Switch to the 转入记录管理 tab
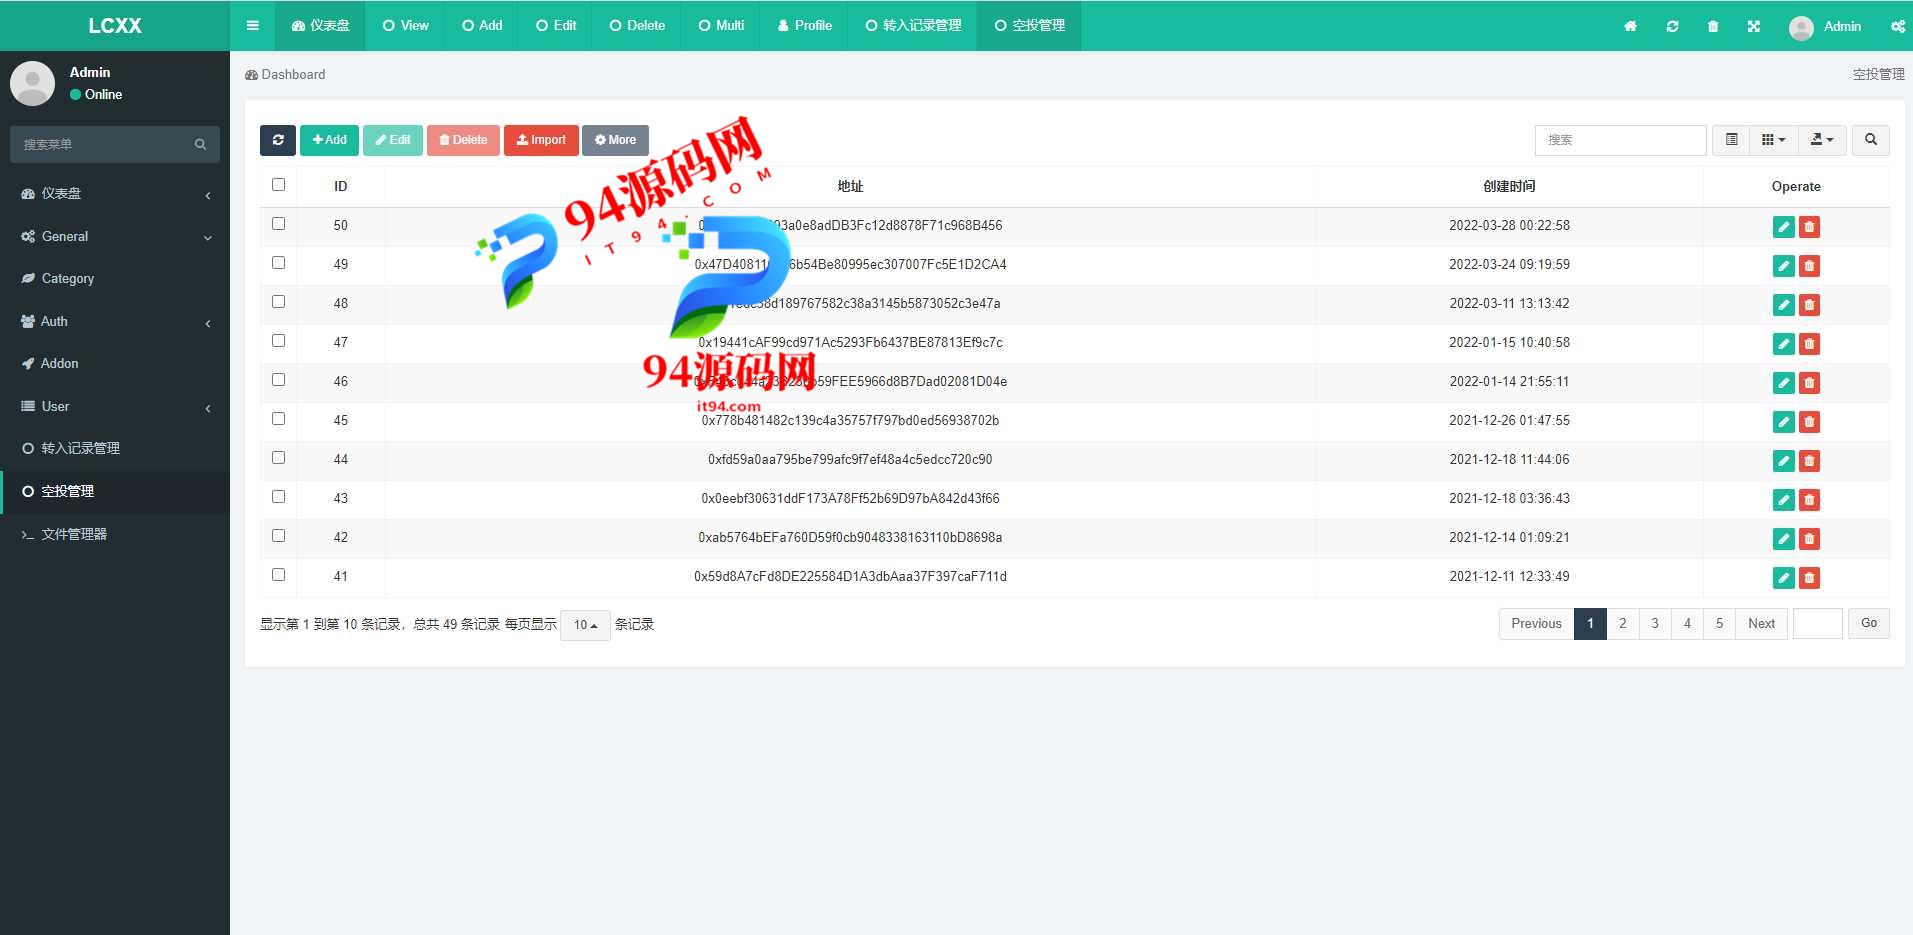The width and height of the screenshot is (1913, 935). tap(913, 25)
